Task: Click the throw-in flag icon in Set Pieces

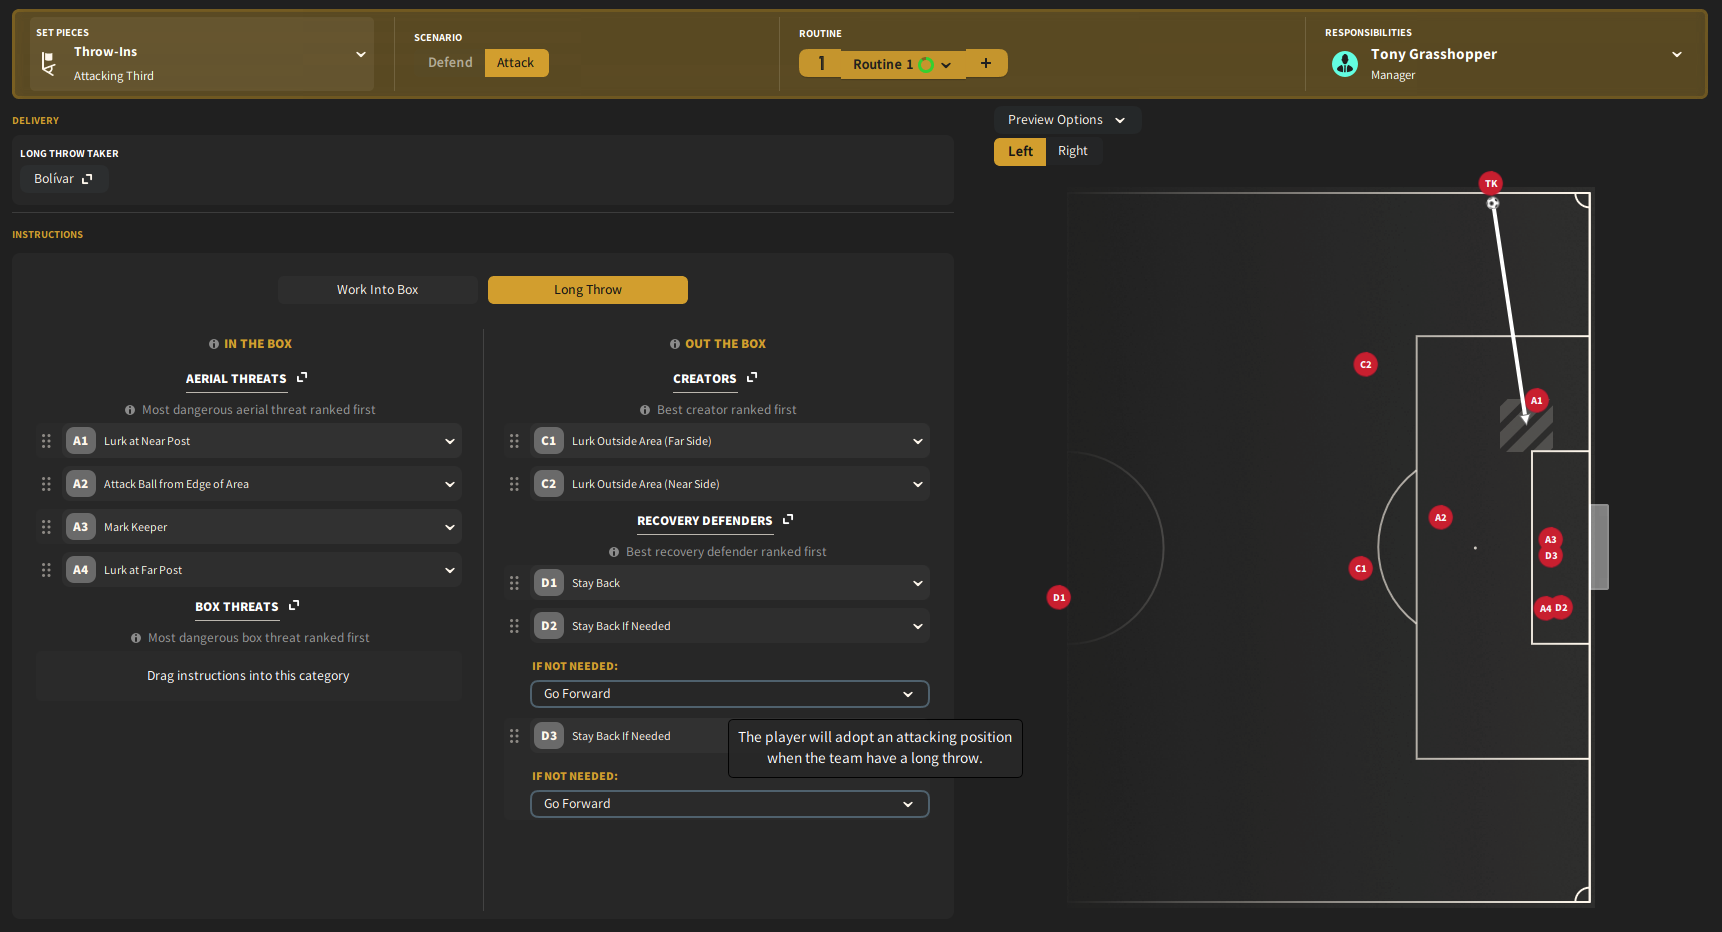Action: pyautogui.click(x=48, y=64)
